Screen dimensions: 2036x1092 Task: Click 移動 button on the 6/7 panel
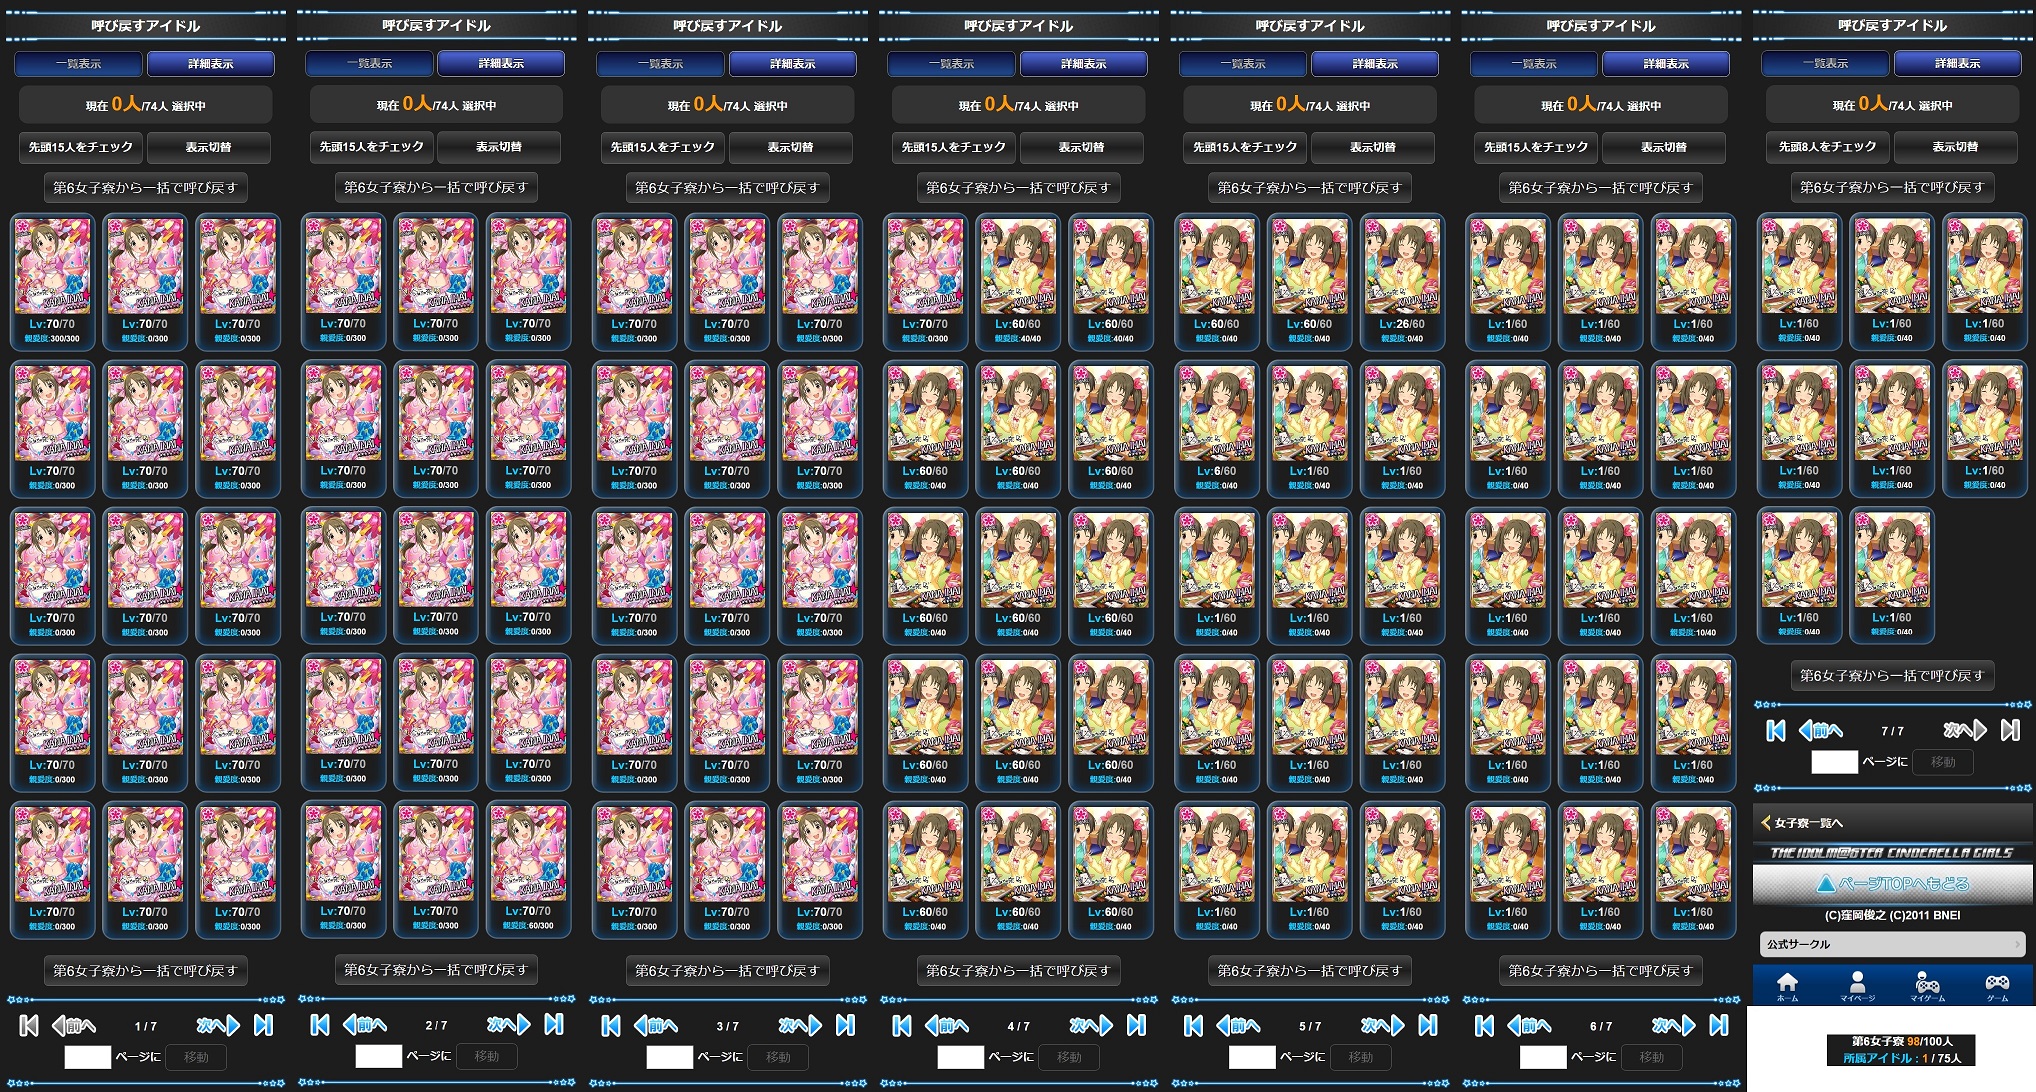1651,1057
